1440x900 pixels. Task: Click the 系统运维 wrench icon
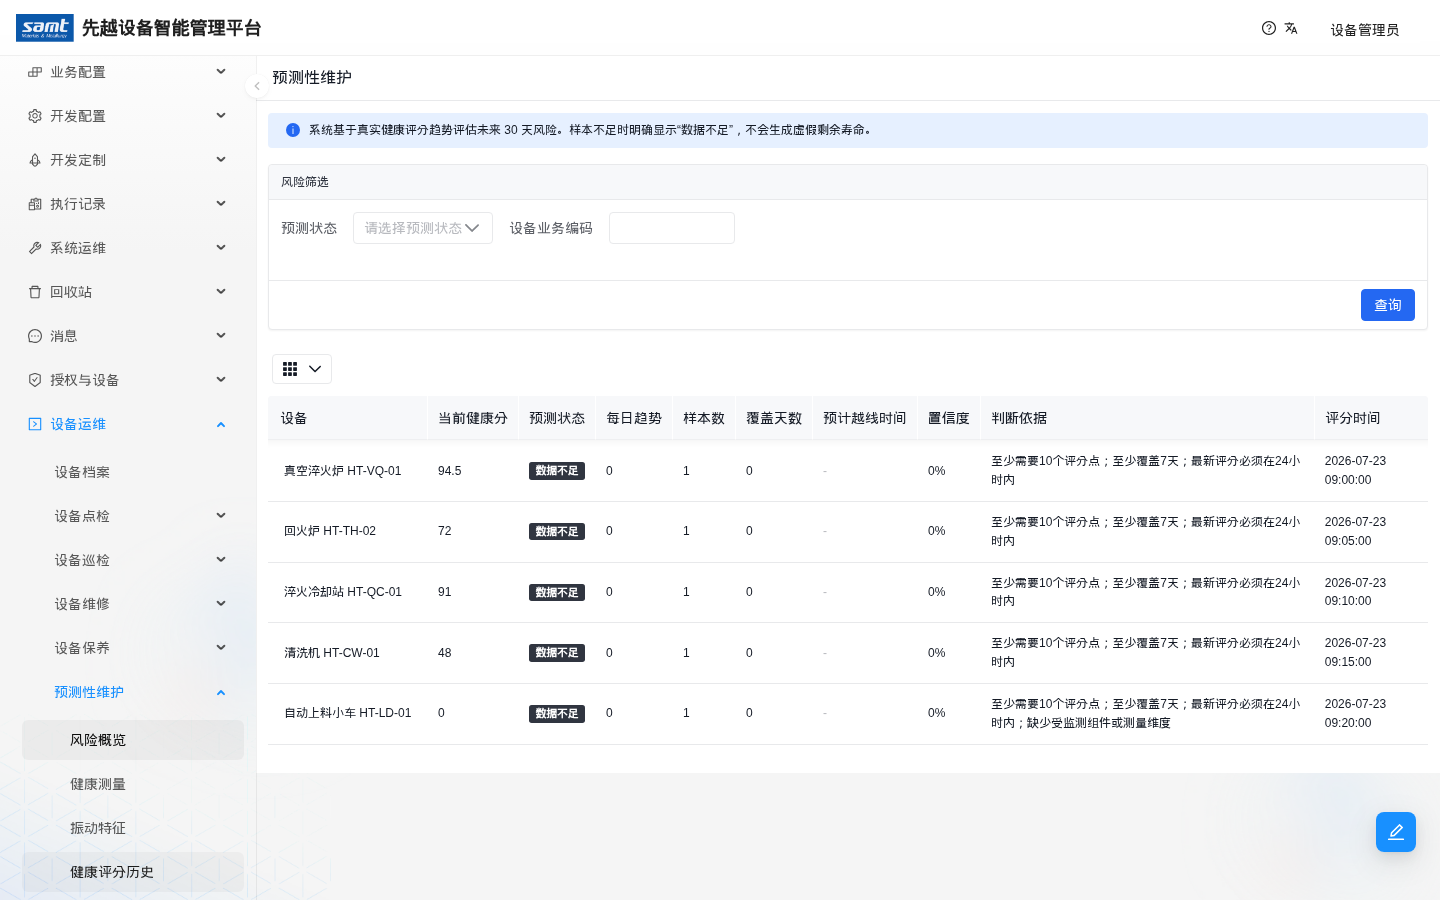point(35,248)
